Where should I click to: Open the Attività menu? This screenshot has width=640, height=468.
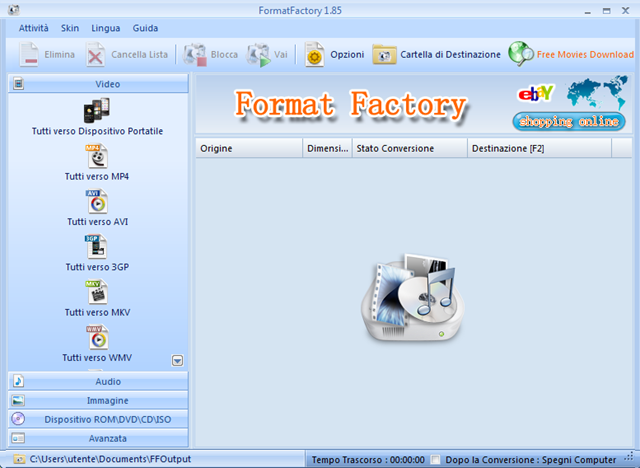(x=33, y=28)
